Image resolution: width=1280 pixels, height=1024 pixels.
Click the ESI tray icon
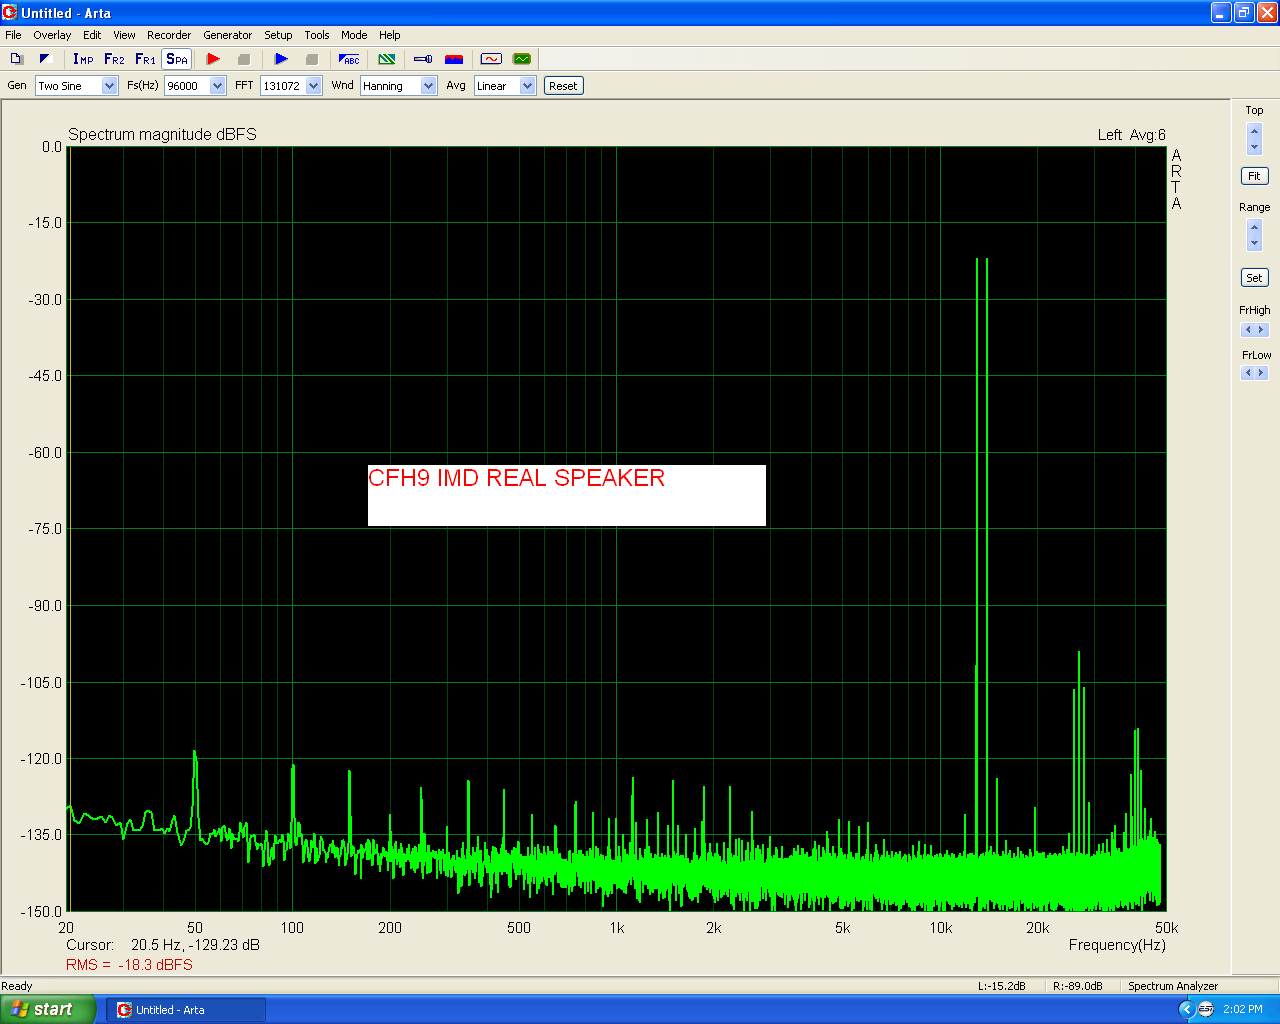coord(1206,1010)
